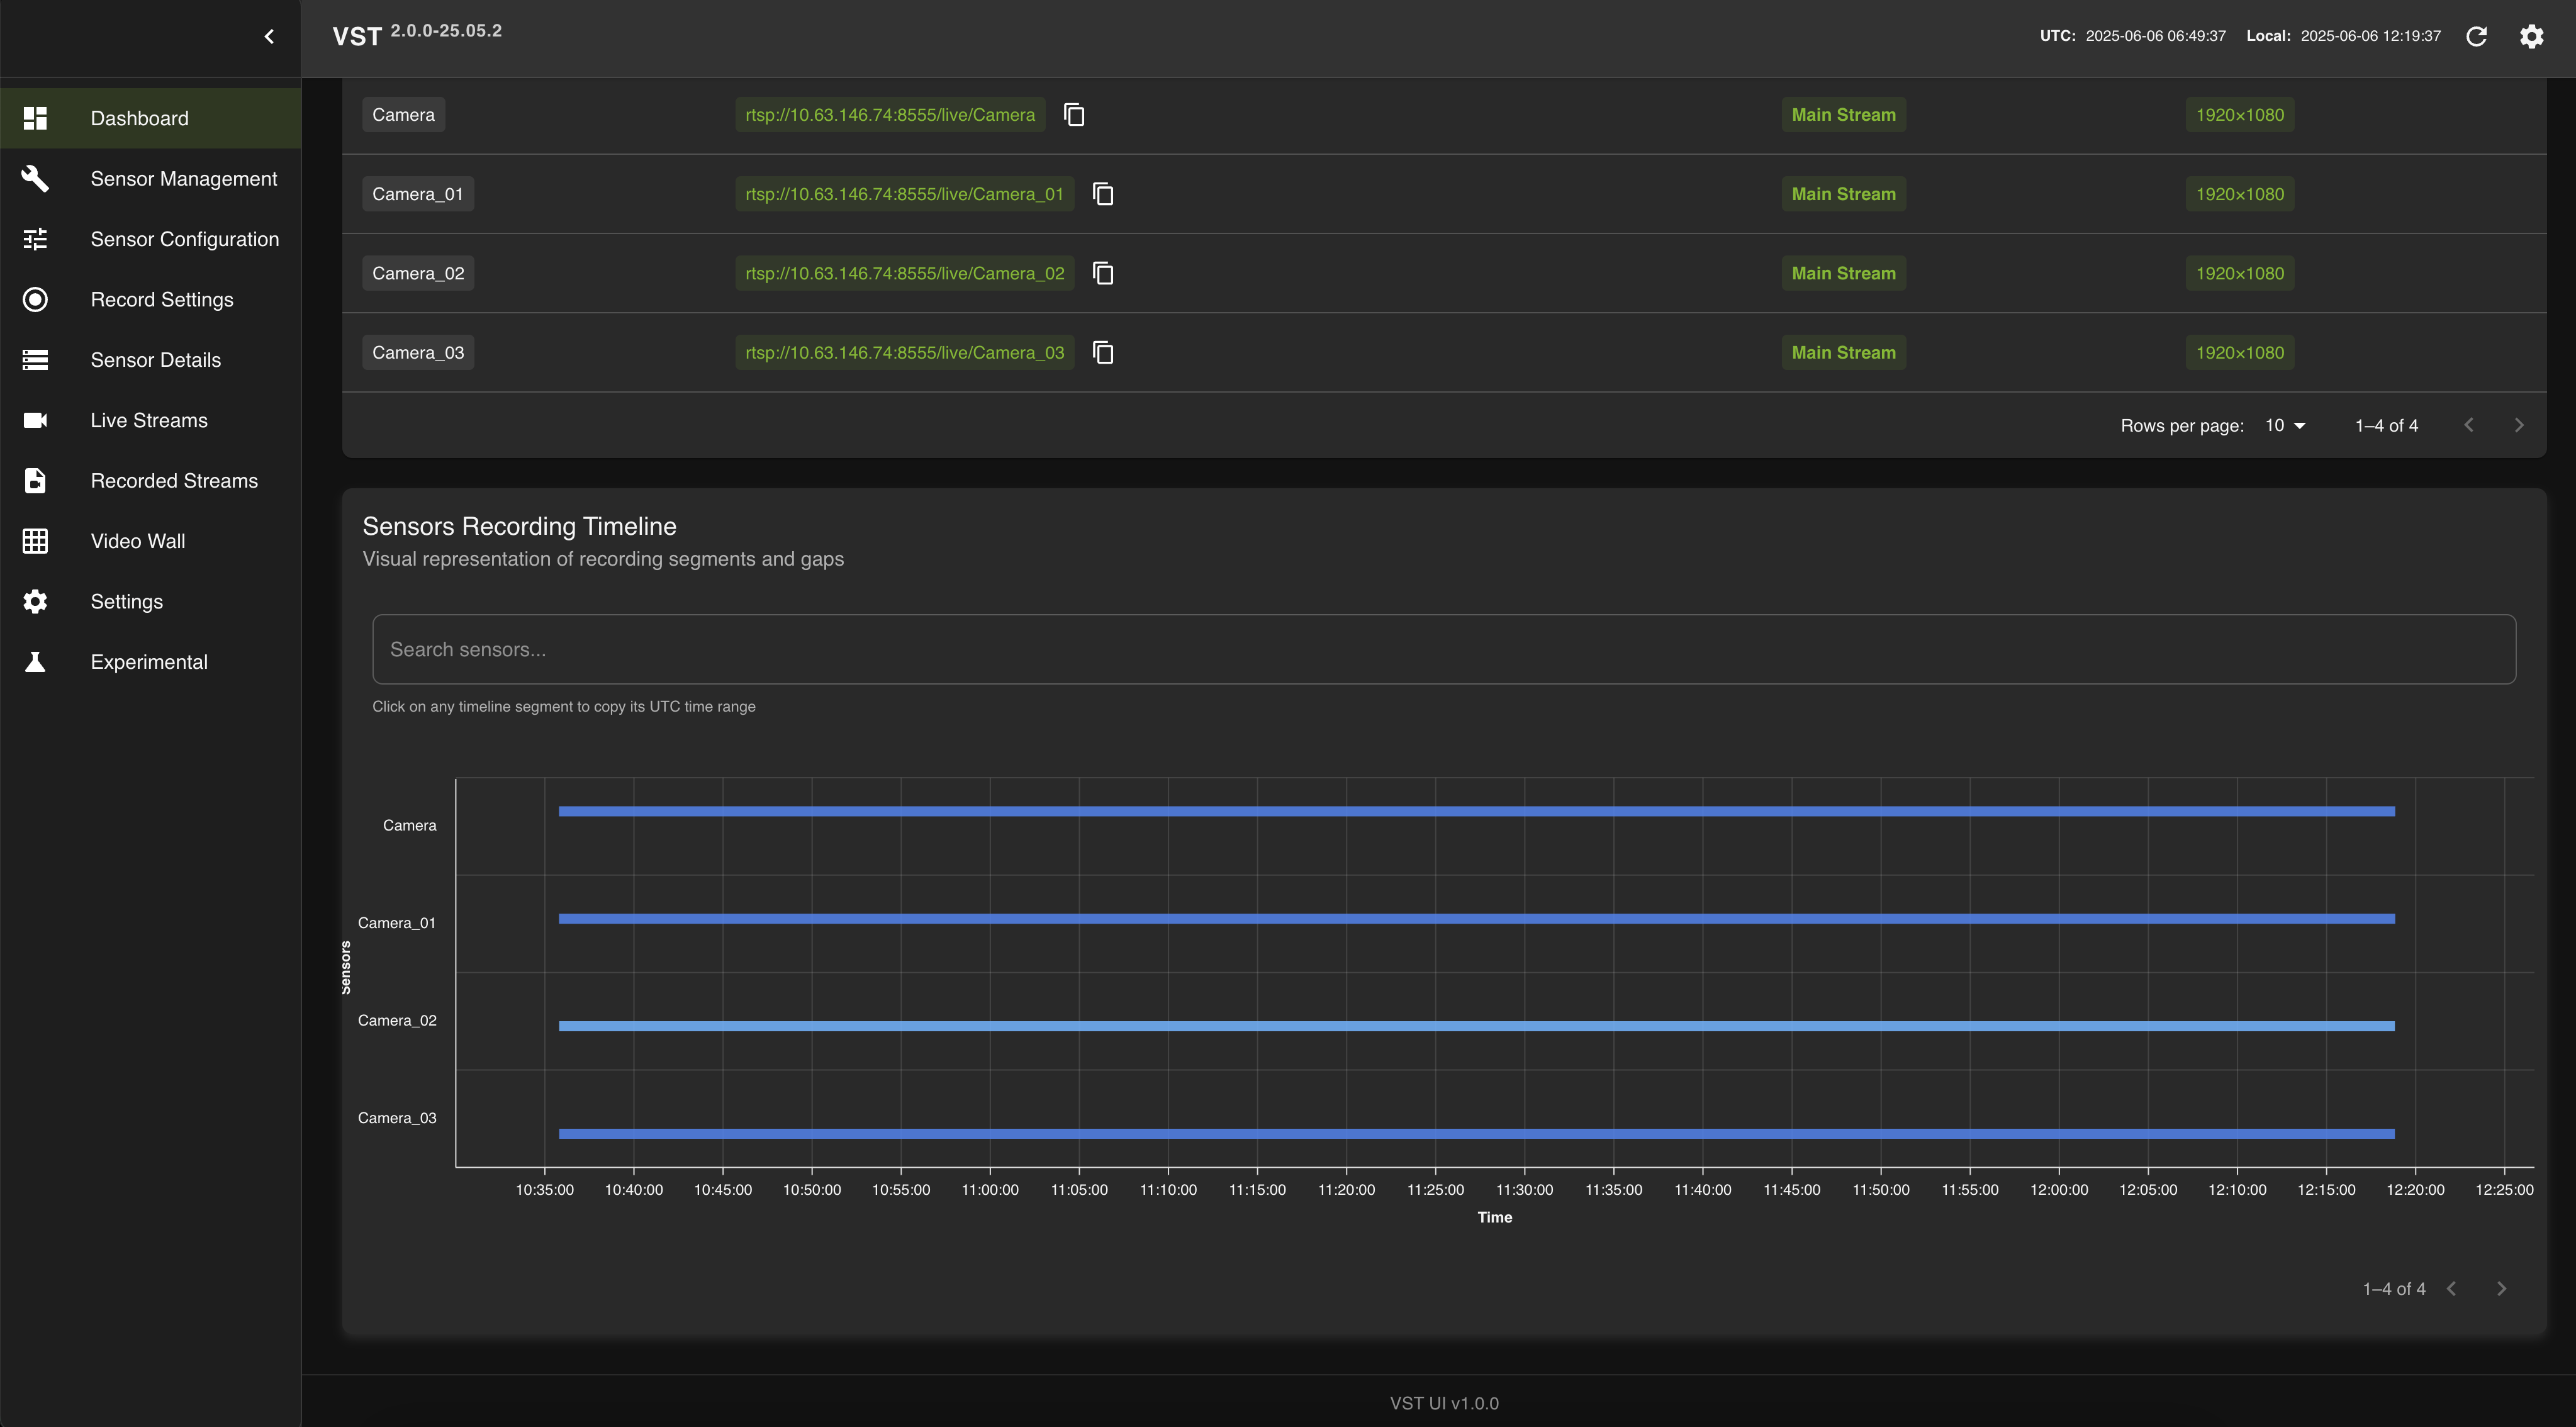
Task: Open the top-right settings gear
Action: [2531, 37]
